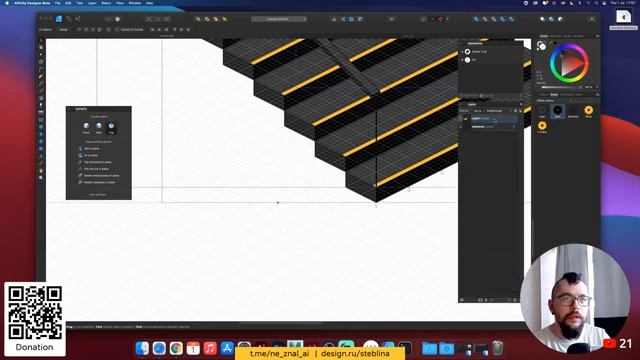Screen dimensions: 640x360
Task: Open the top toolbar center dropdown field
Action: 279,19
